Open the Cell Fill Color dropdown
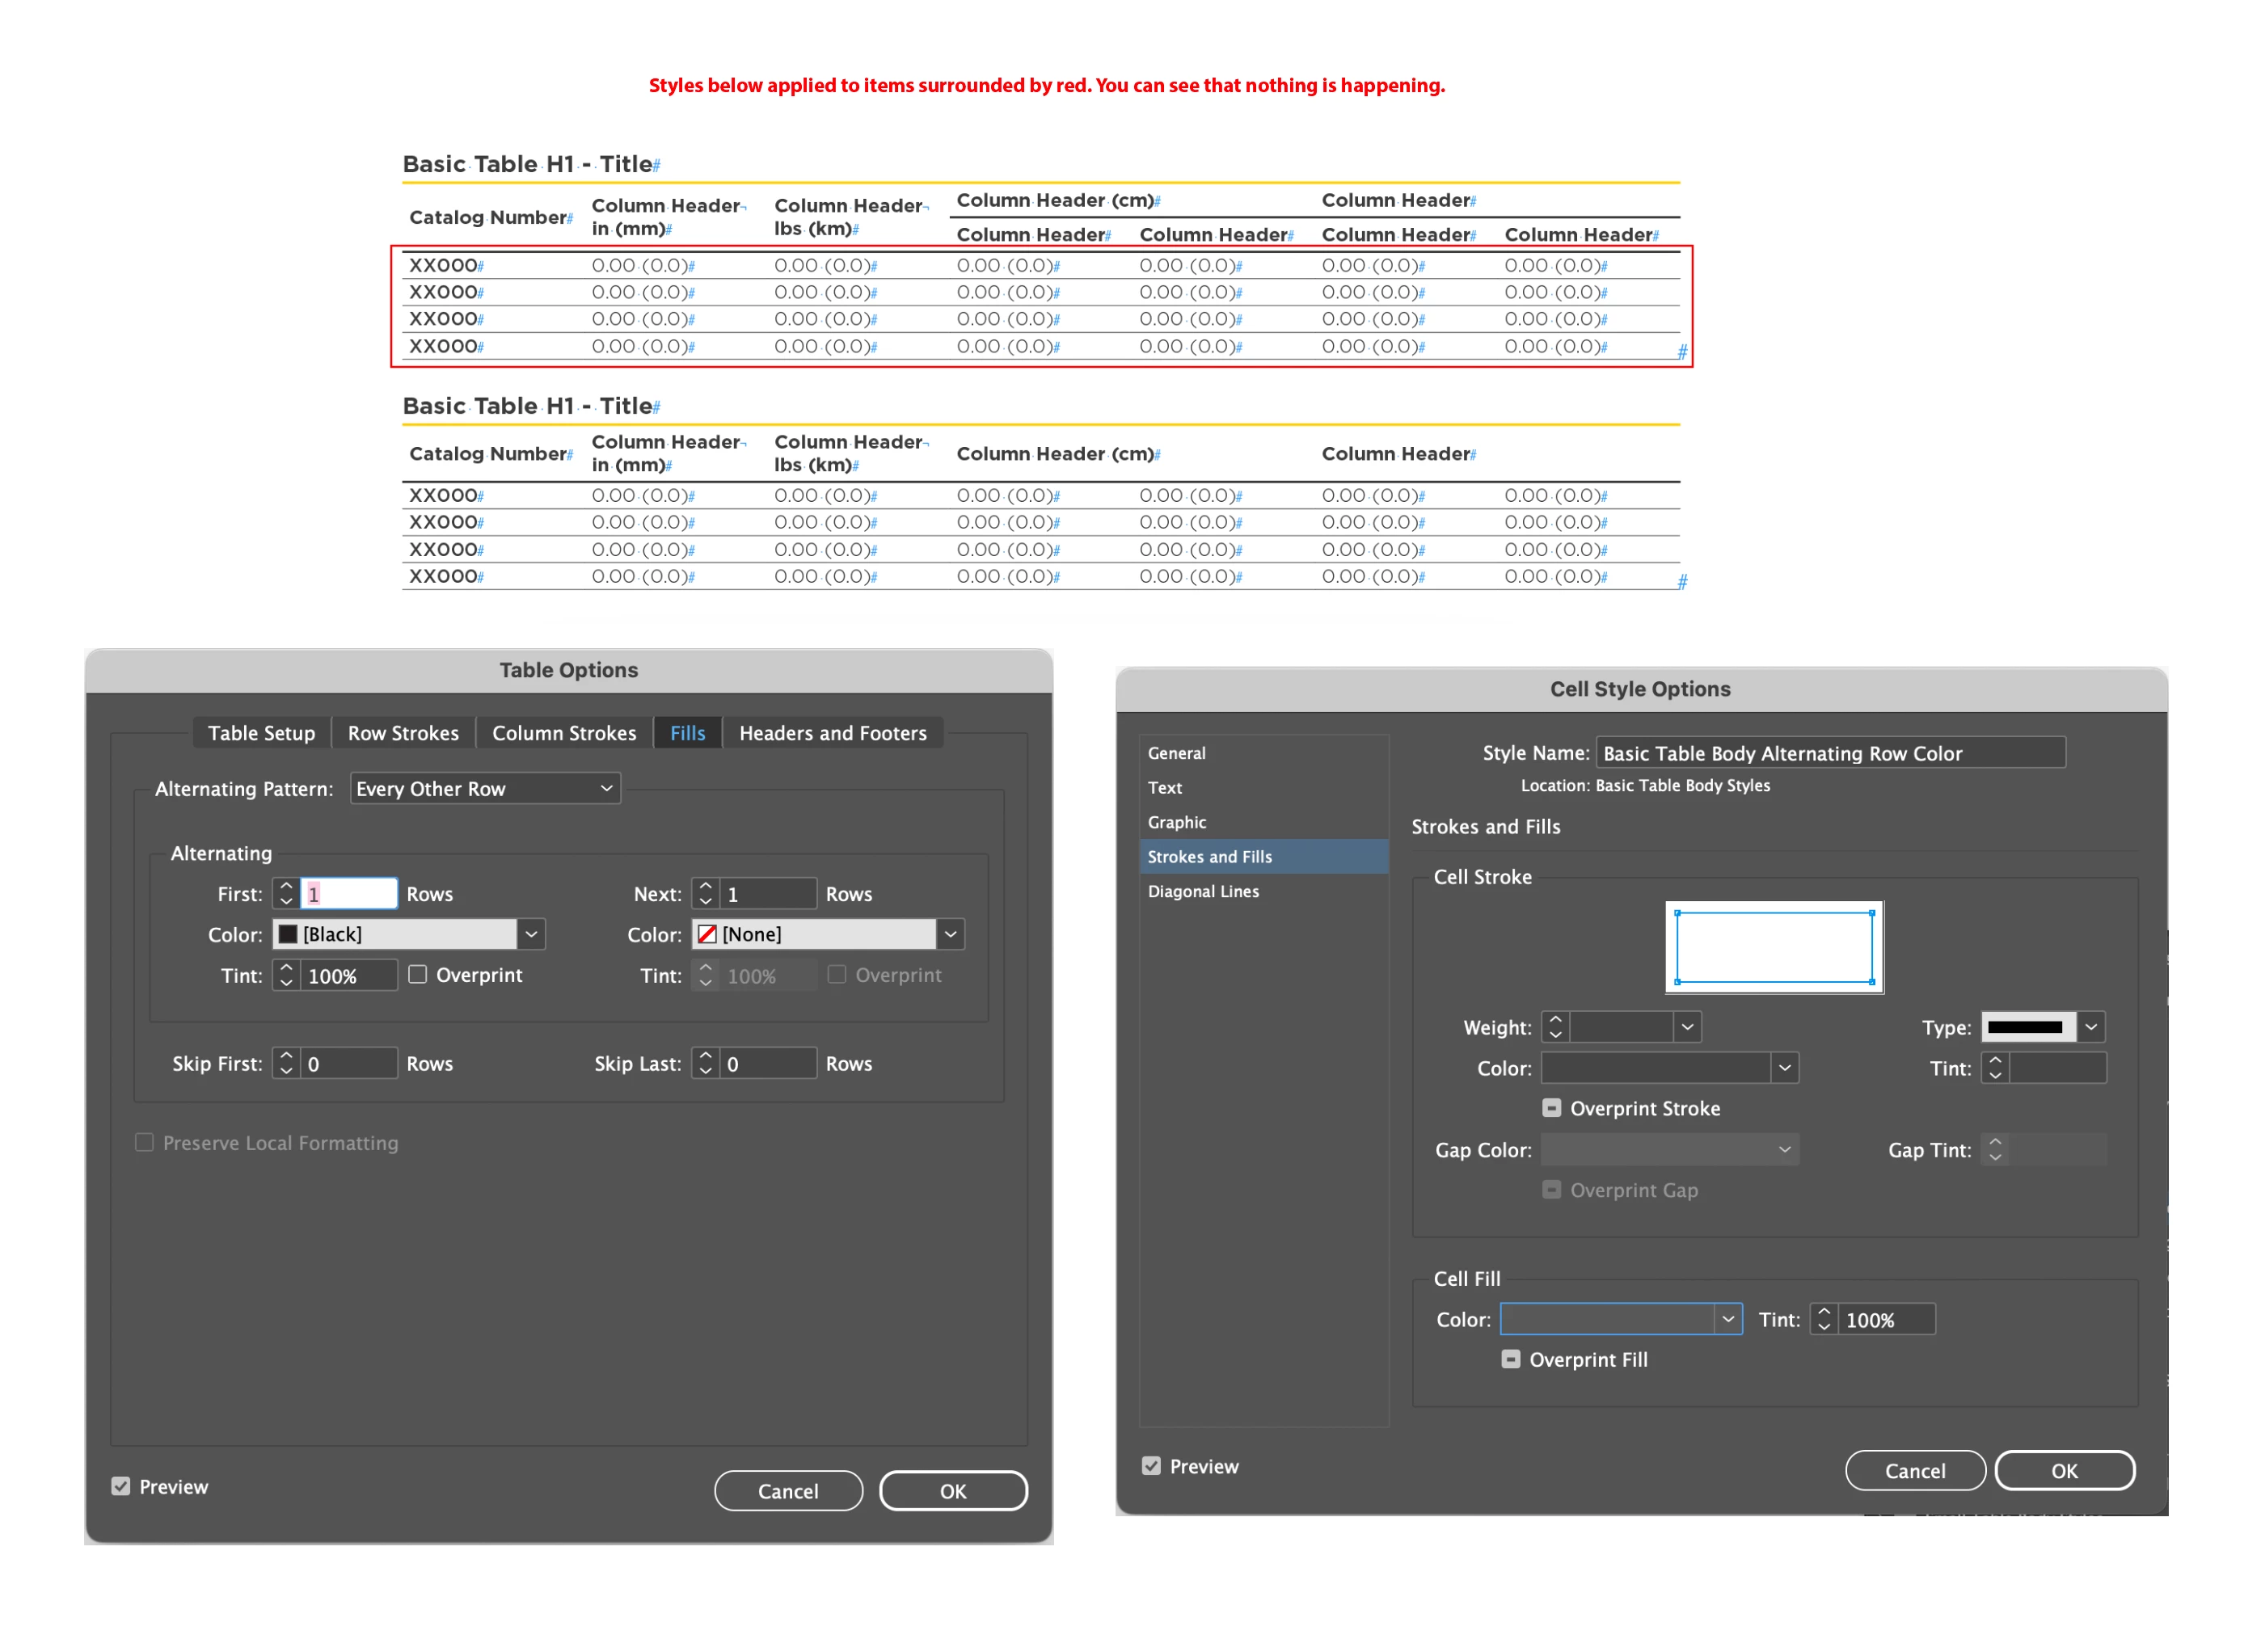 (1727, 1319)
